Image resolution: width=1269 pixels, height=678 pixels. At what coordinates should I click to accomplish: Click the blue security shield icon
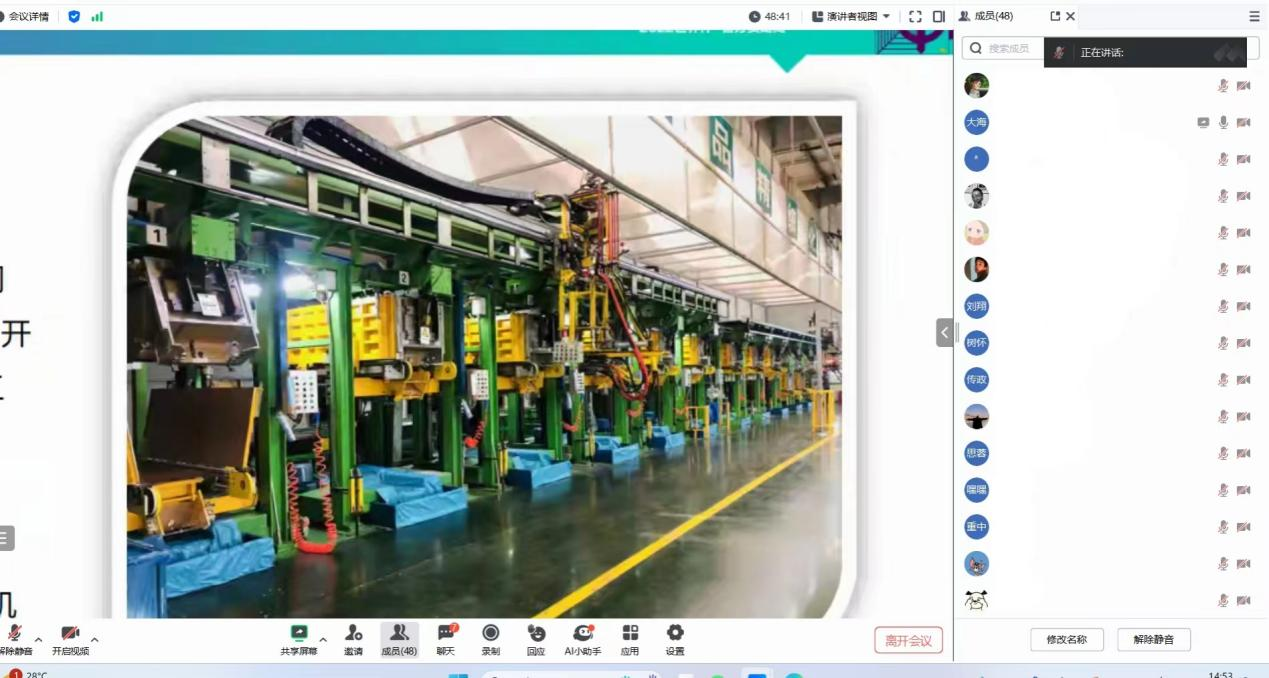tap(74, 16)
